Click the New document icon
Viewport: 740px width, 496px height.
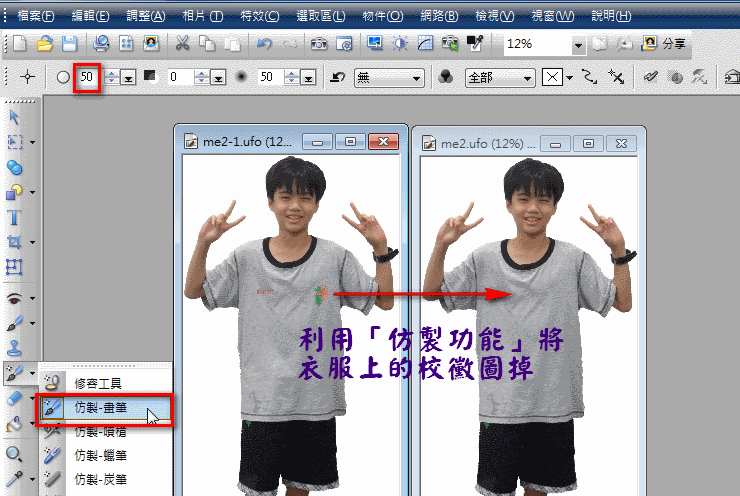coord(20,44)
